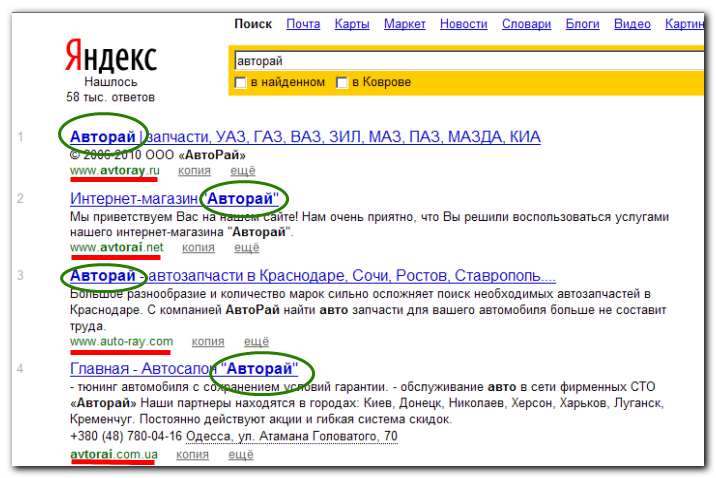The image size is (716, 478).
Task: Select the Поиск tab label
Action: pos(253,24)
